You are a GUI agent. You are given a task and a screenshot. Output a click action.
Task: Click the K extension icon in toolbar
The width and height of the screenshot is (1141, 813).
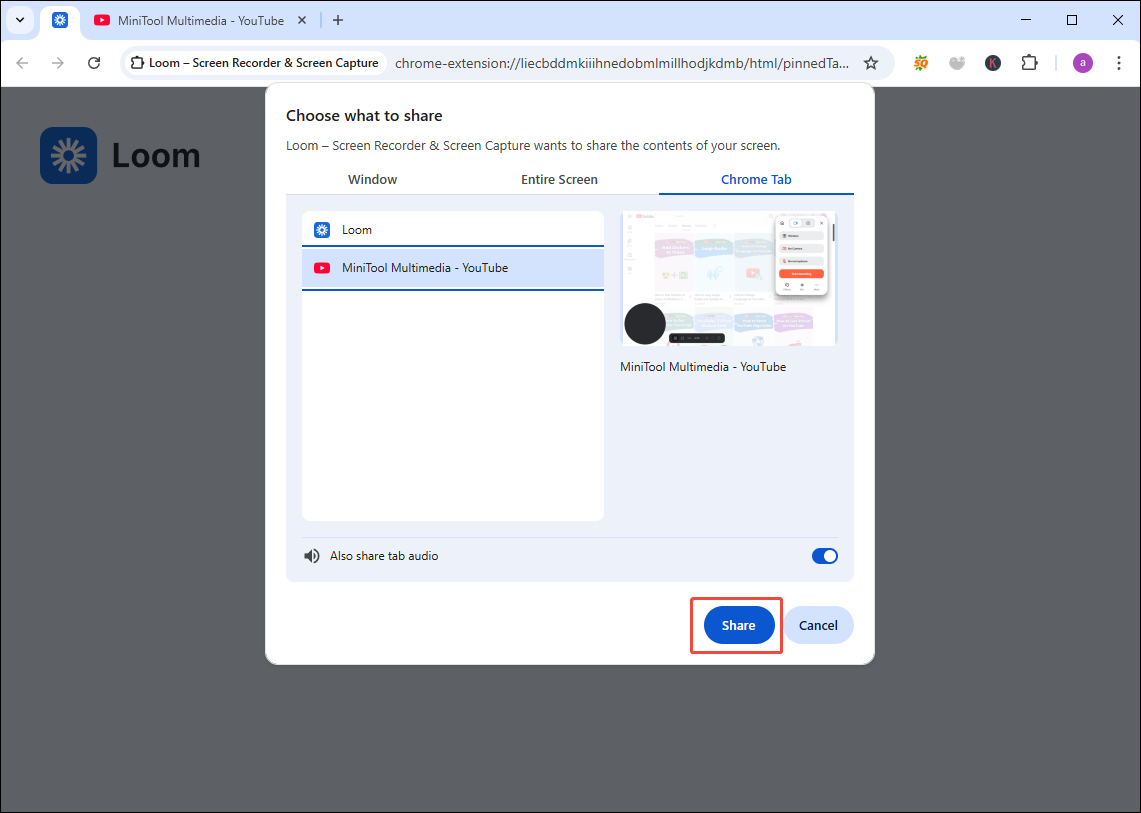992,62
